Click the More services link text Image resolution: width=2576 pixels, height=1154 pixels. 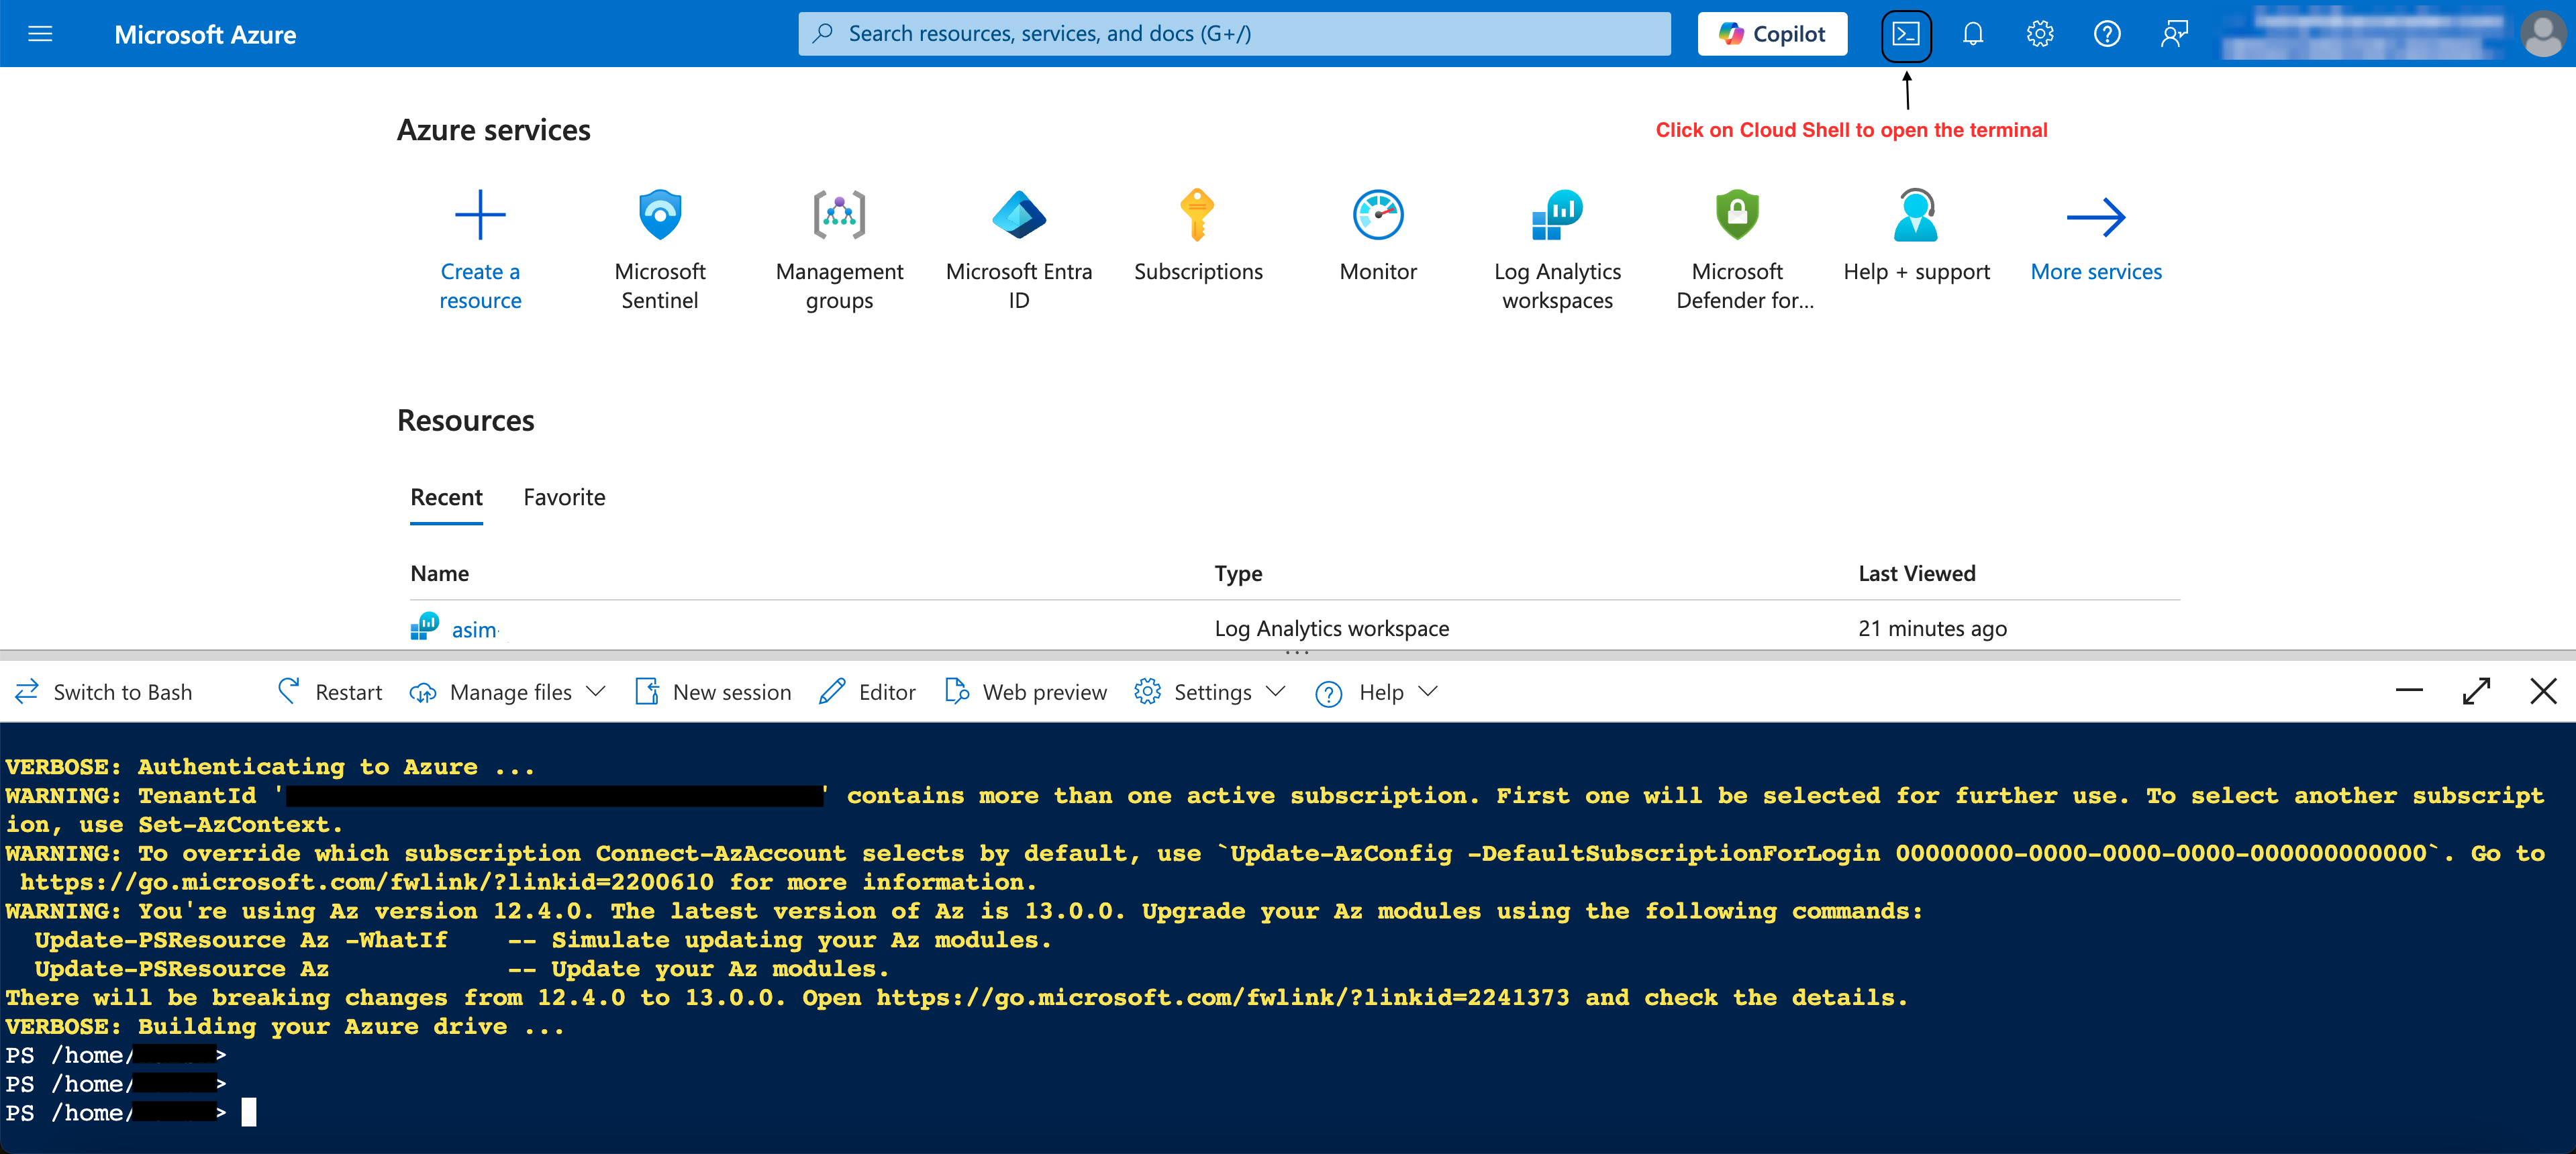point(2096,272)
